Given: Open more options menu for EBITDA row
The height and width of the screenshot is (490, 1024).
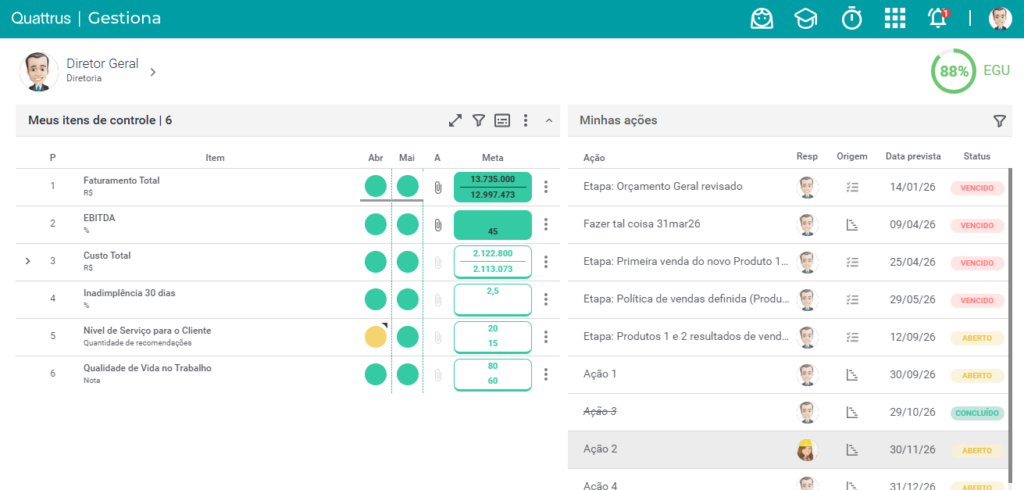Looking at the screenshot, I should [x=546, y=225].
